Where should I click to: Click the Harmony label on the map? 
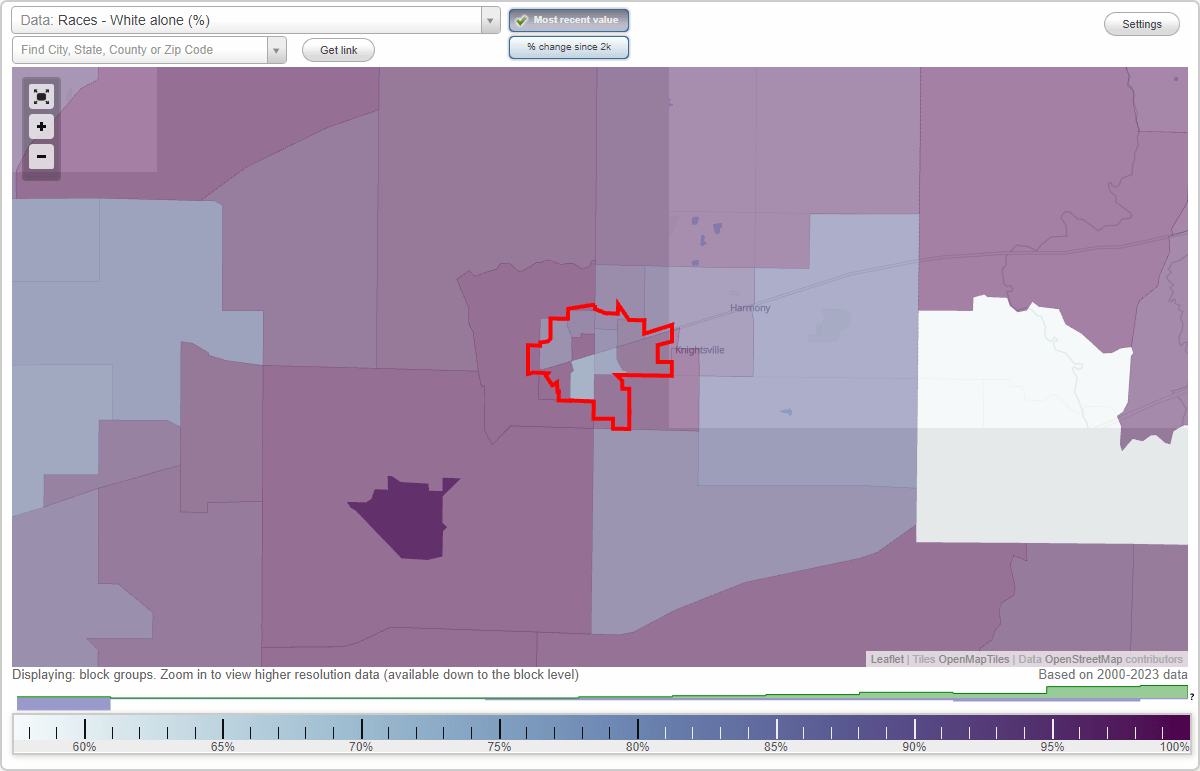(748, 307)
